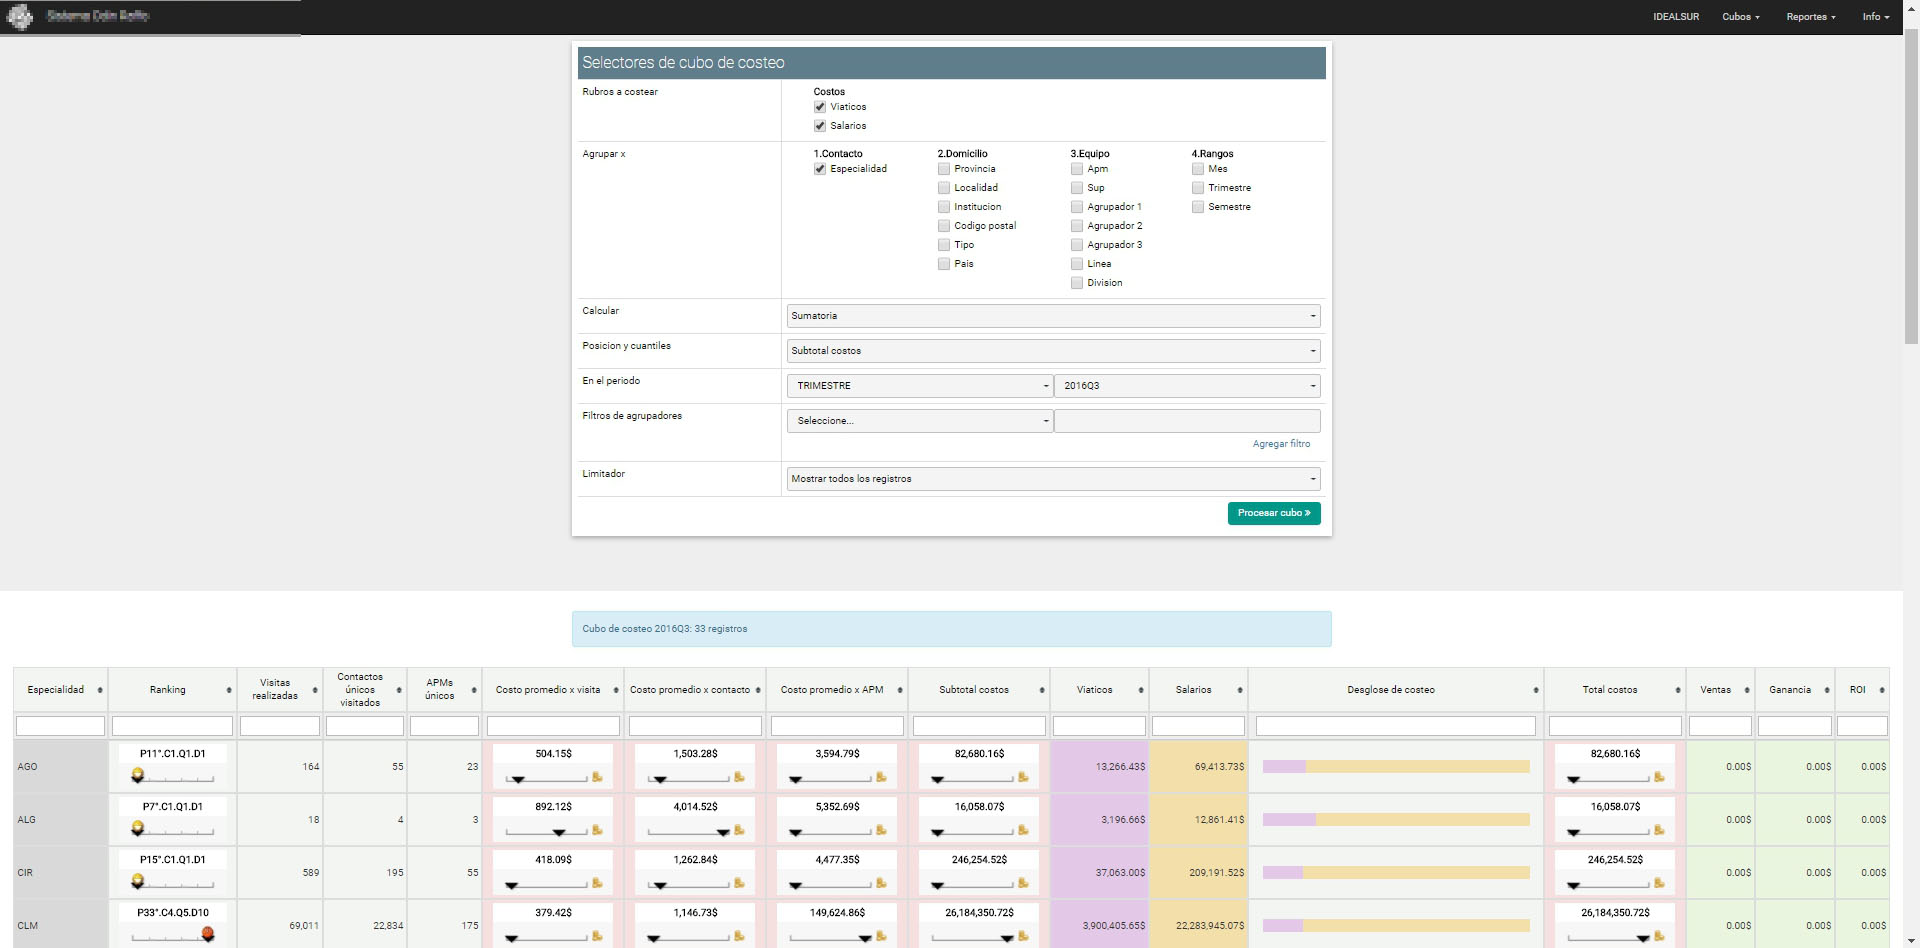Click orange icon beside ALG 4,014.52$ cost
The width and height of the screenshot is (1920, 948).
739,830
